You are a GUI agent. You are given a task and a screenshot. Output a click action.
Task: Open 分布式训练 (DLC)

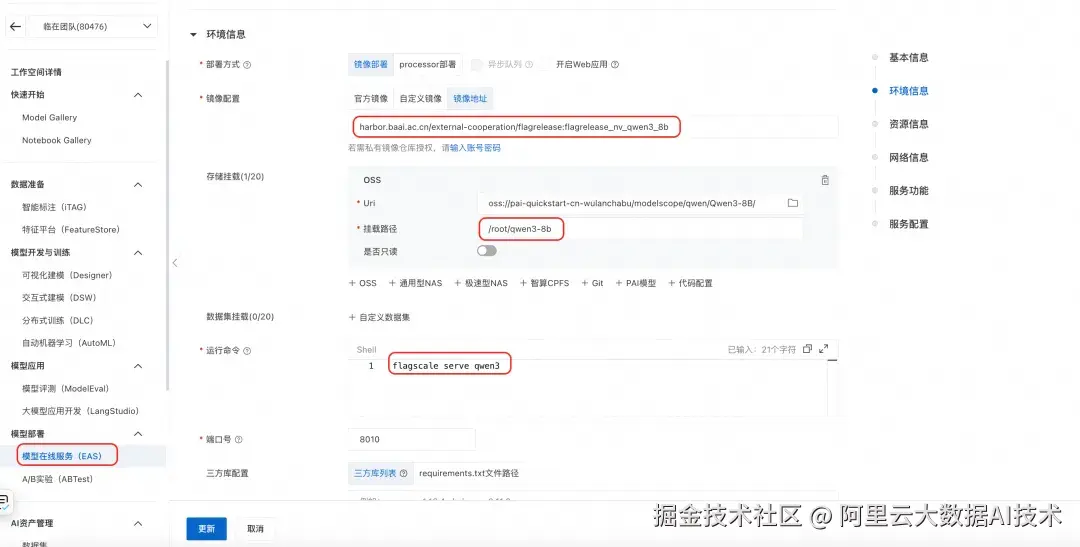tap(58, 321)
